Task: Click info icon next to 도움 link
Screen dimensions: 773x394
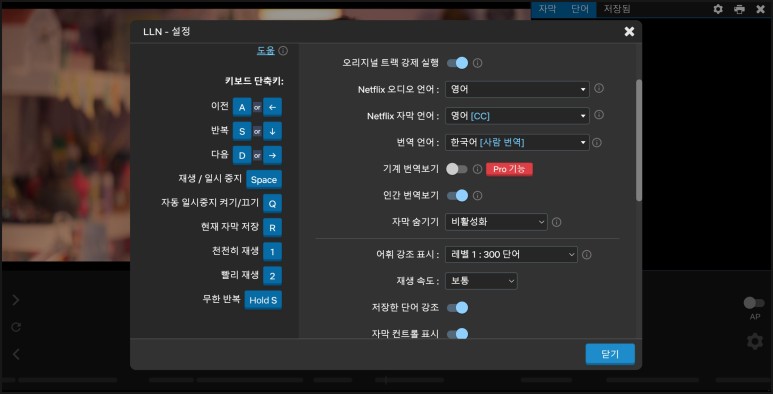Action: [283, 51]
